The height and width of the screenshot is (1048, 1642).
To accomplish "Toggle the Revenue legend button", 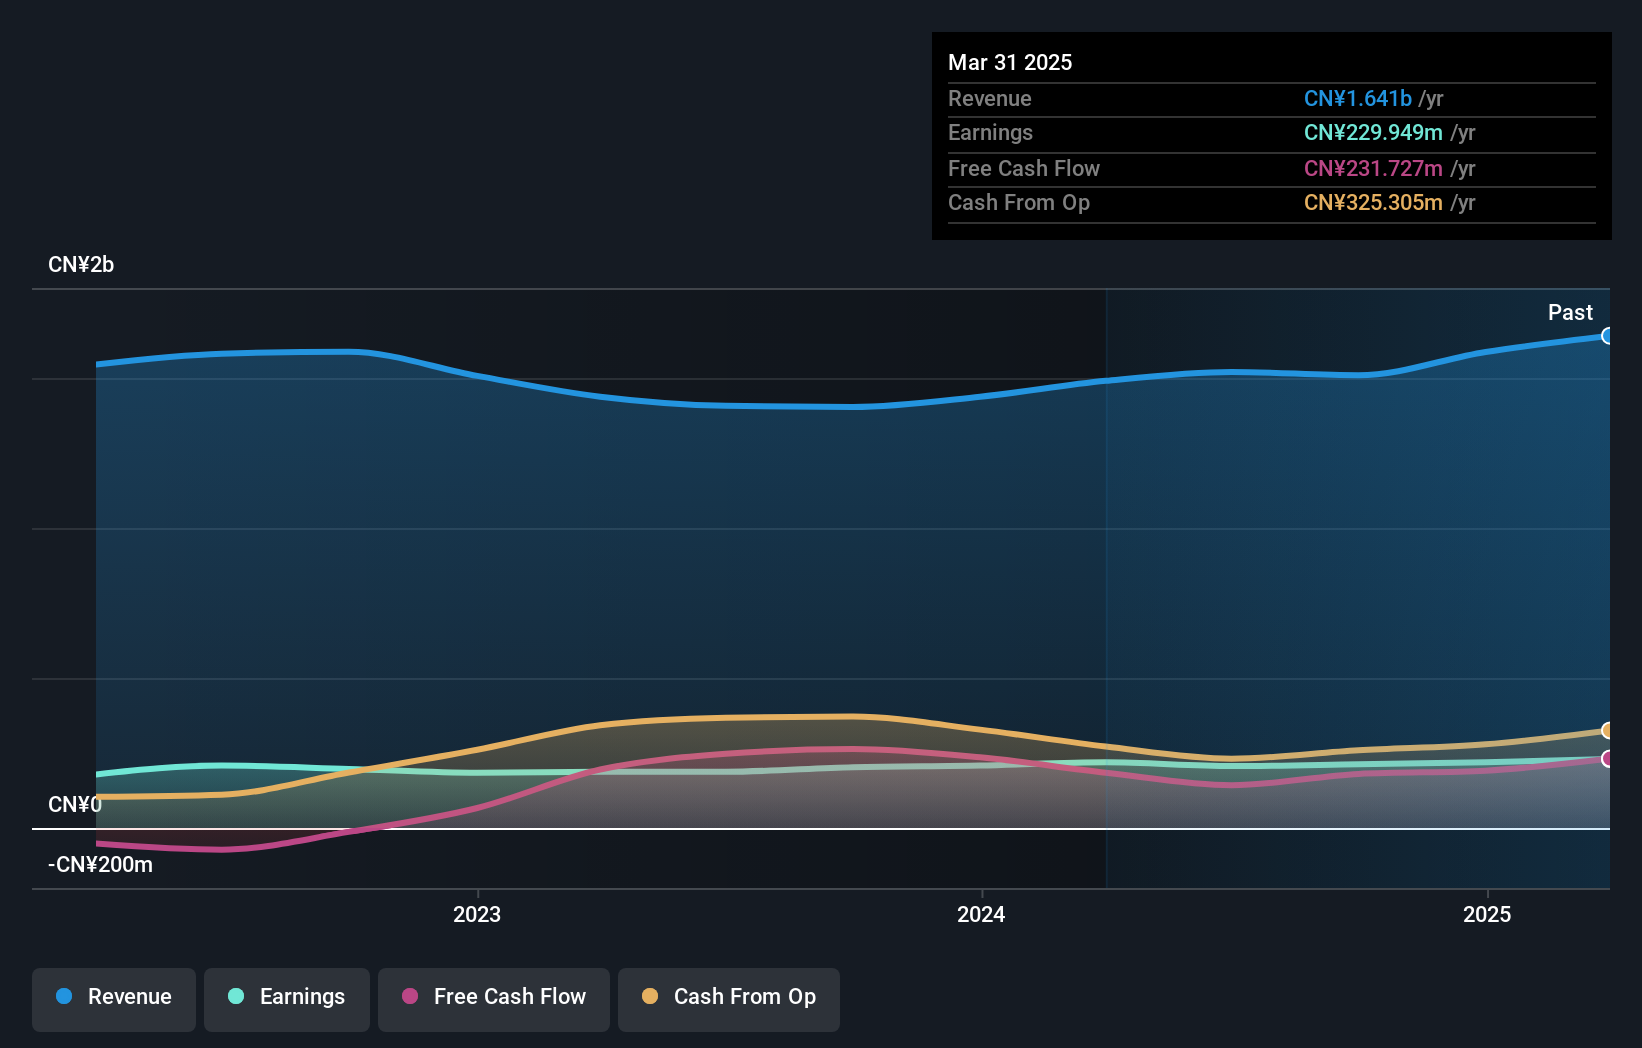I will [x=114, y=999].
